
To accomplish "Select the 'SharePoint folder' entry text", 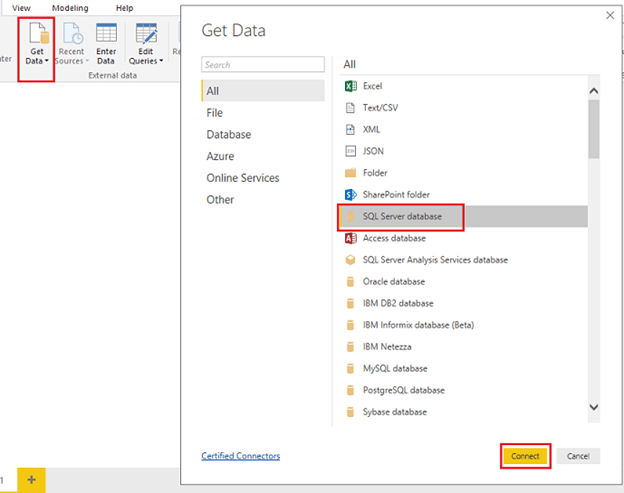I will [396, 195].
